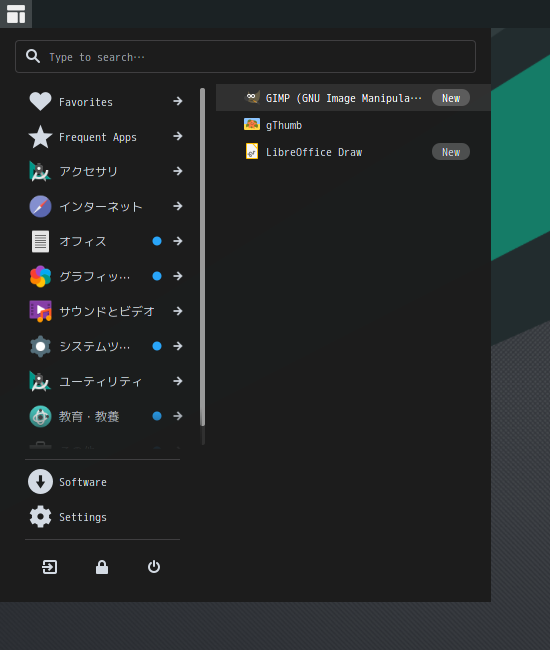This screenshot has width=550, height=650.
Task: Click the category list scrollbar
Action: [x=203, y=257]
